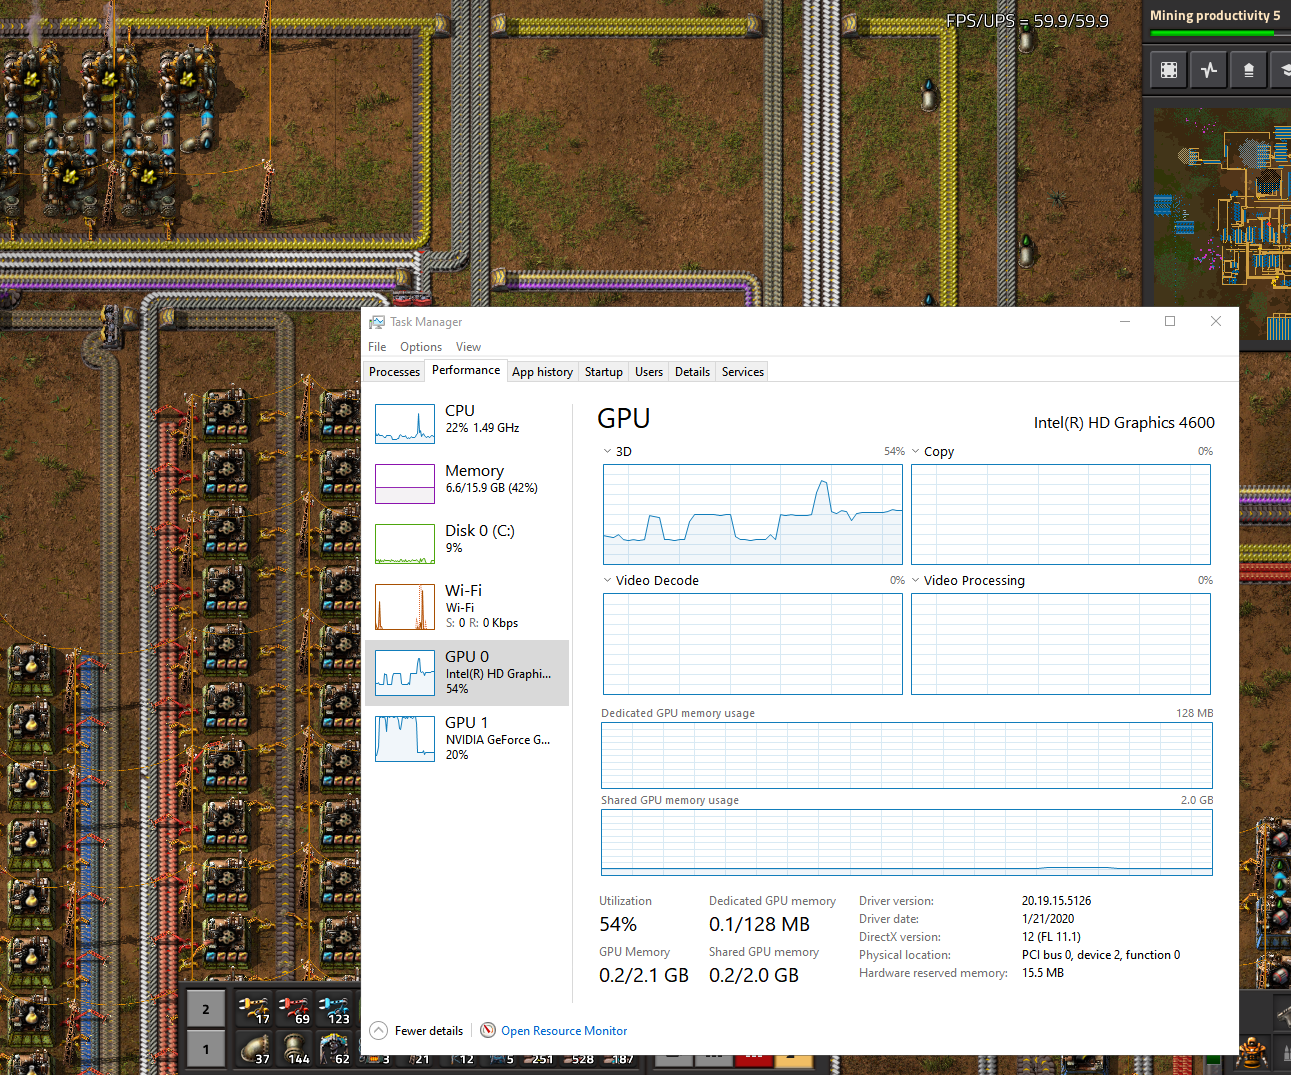Select the curved pipe hotbar slot showing 37
The image size is (1291, 1075).
point(254,1049)
